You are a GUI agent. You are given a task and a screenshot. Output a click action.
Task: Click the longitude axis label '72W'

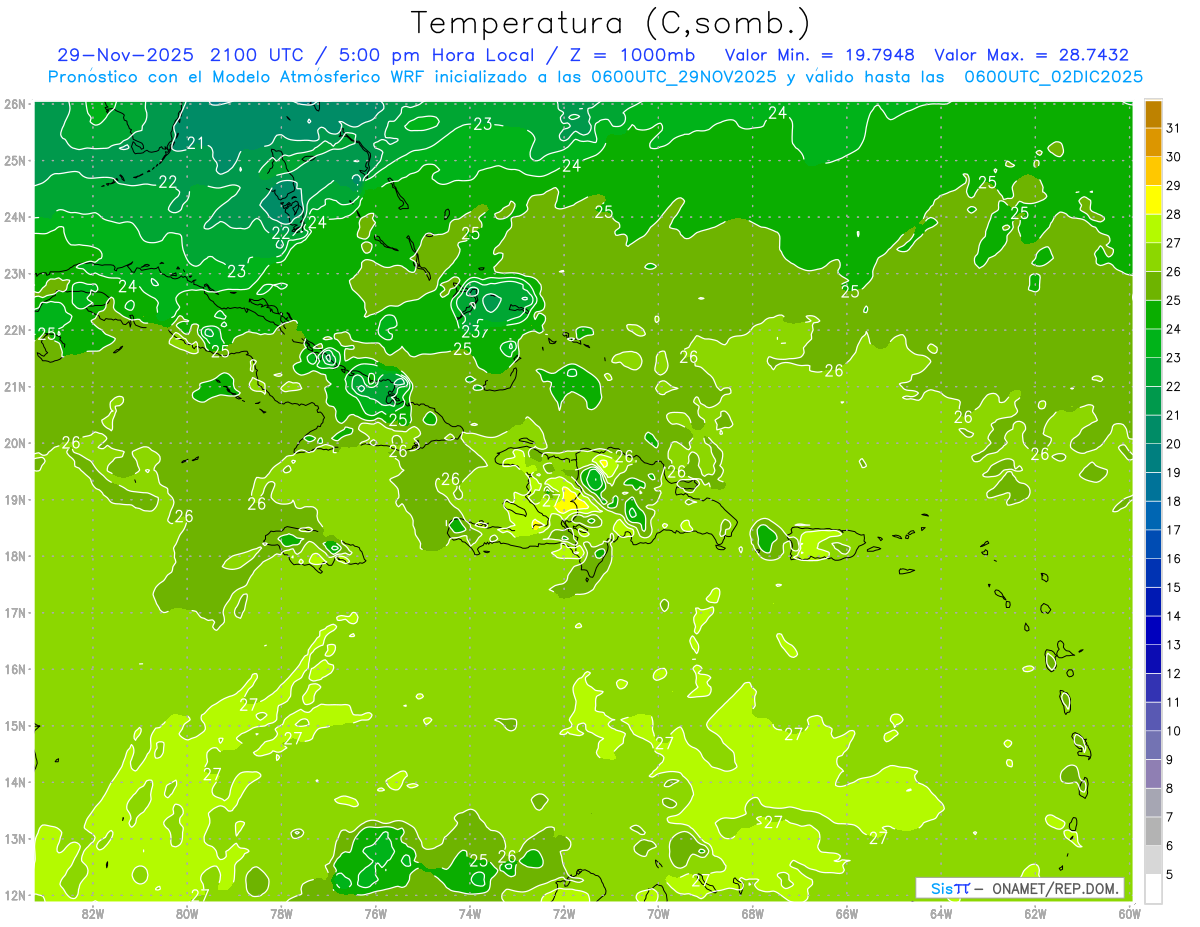564,913
